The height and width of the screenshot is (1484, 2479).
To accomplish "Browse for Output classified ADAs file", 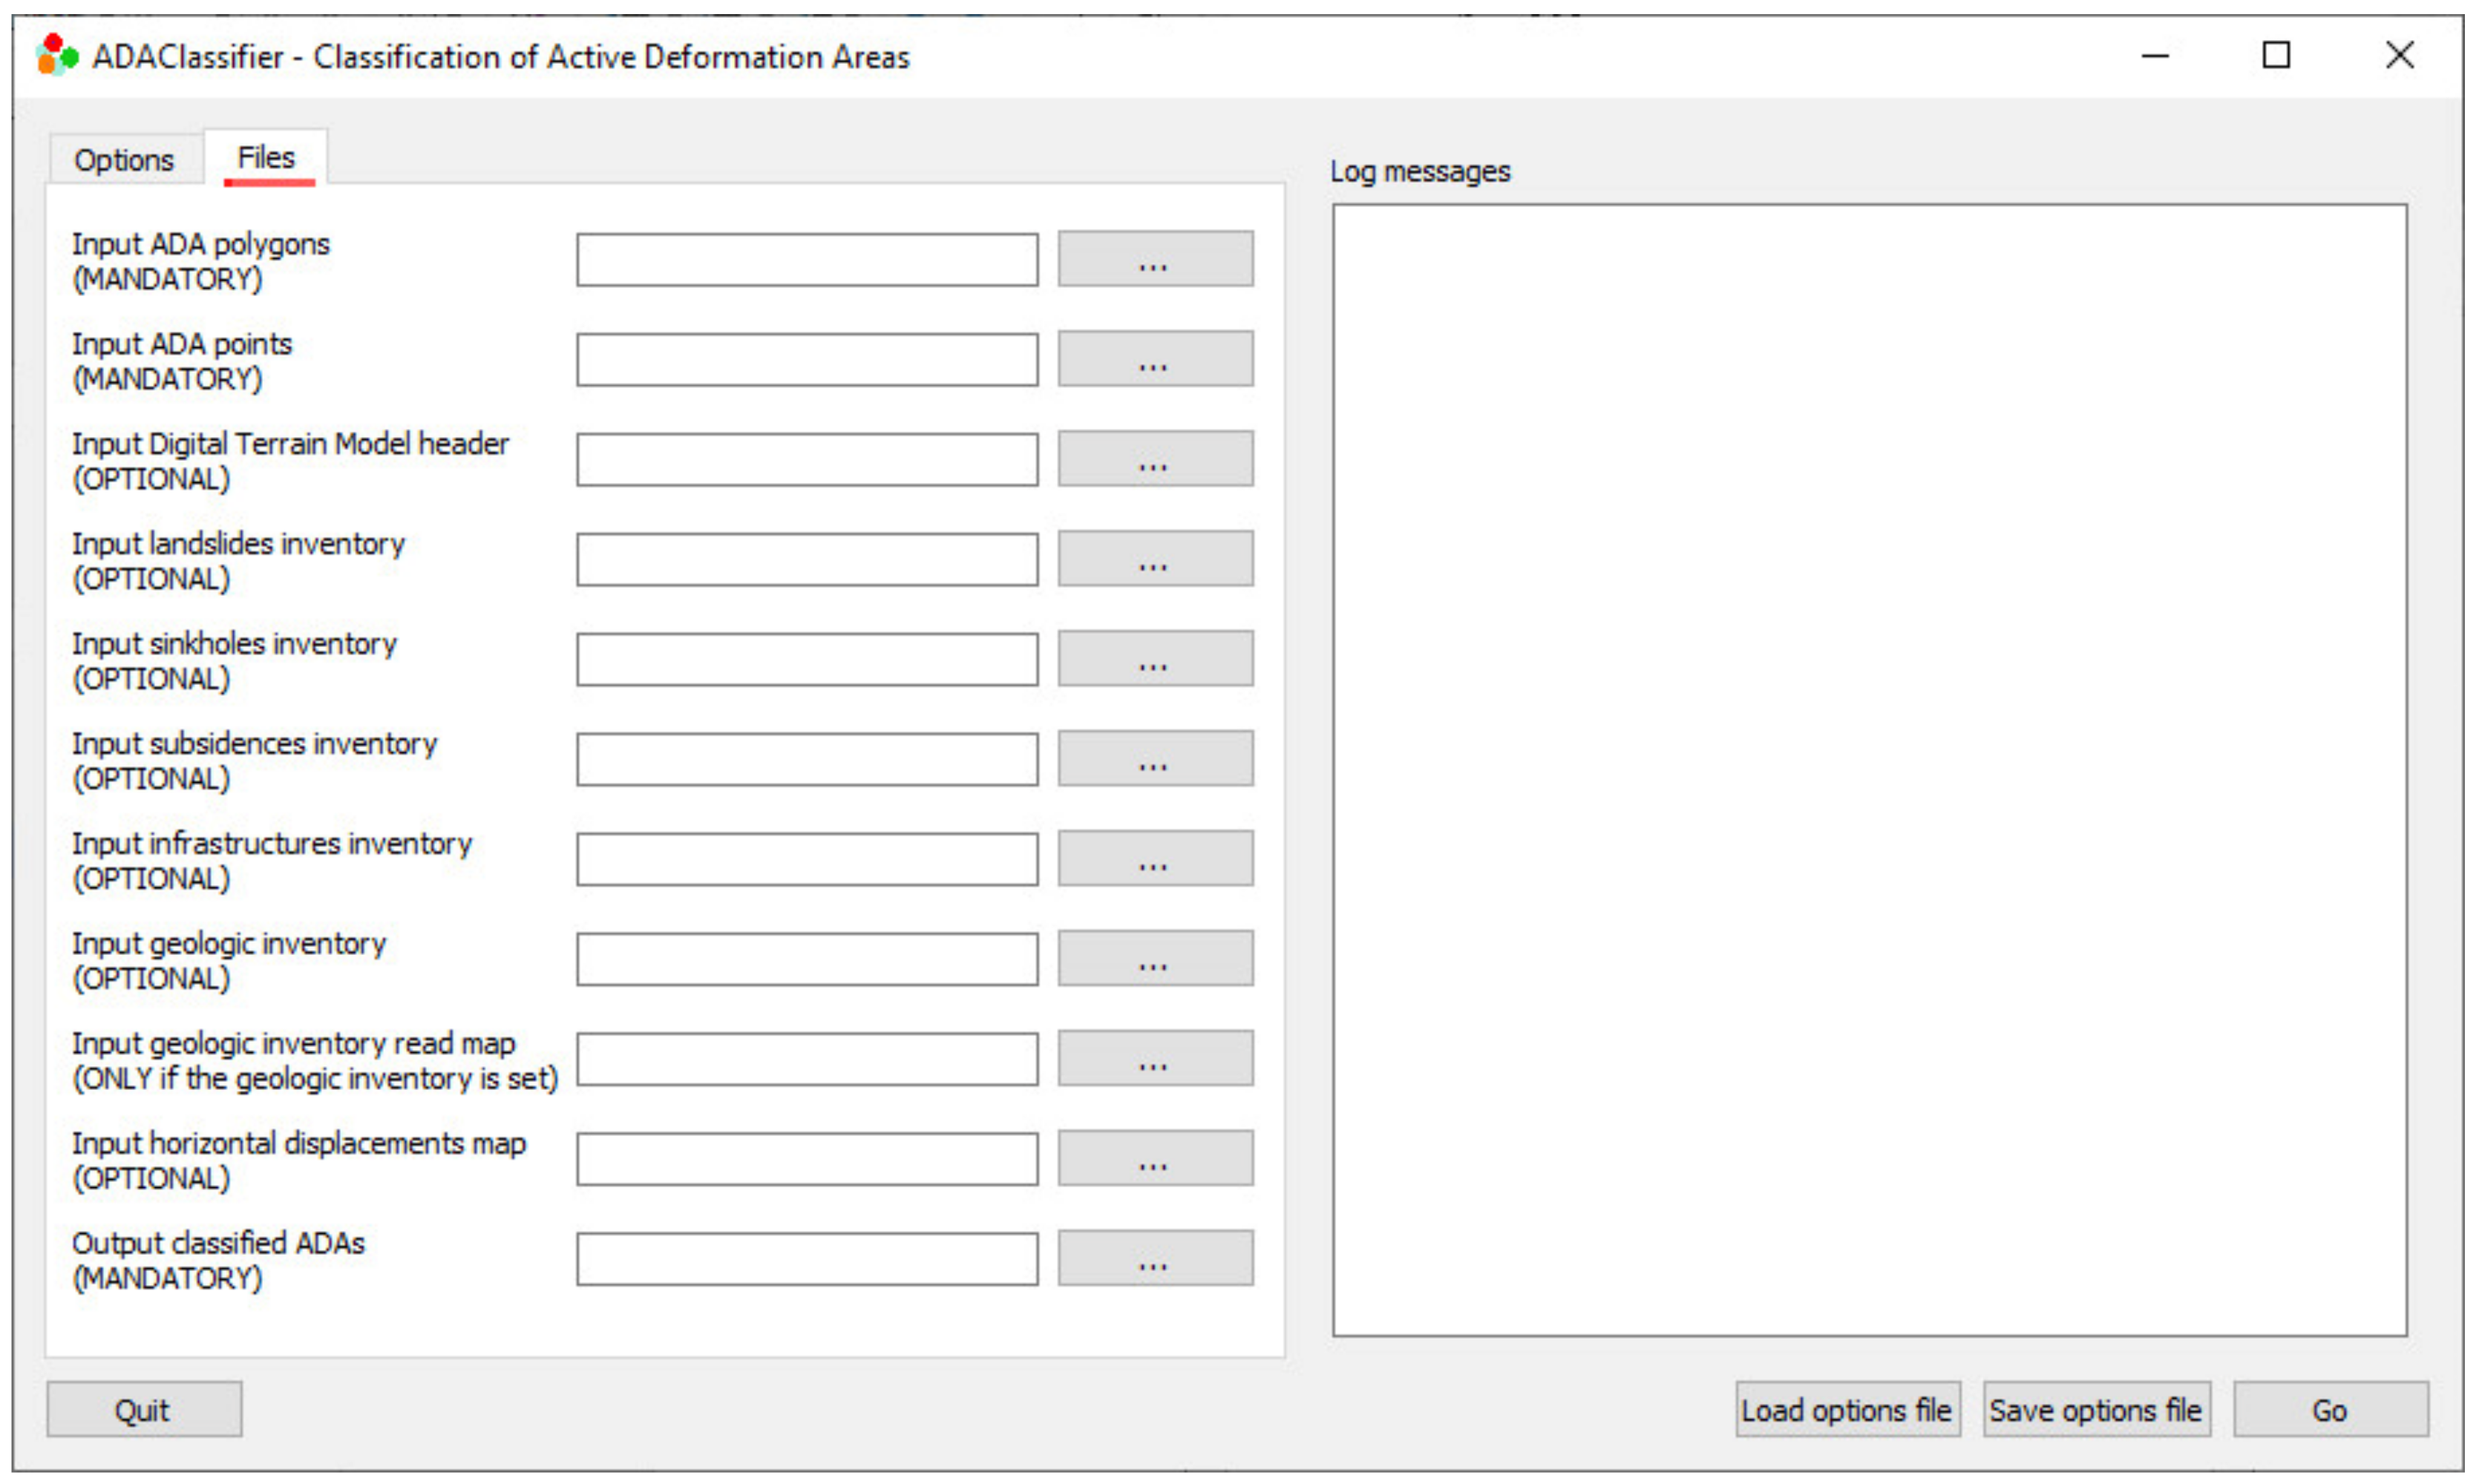I will click(1154, 1259).
